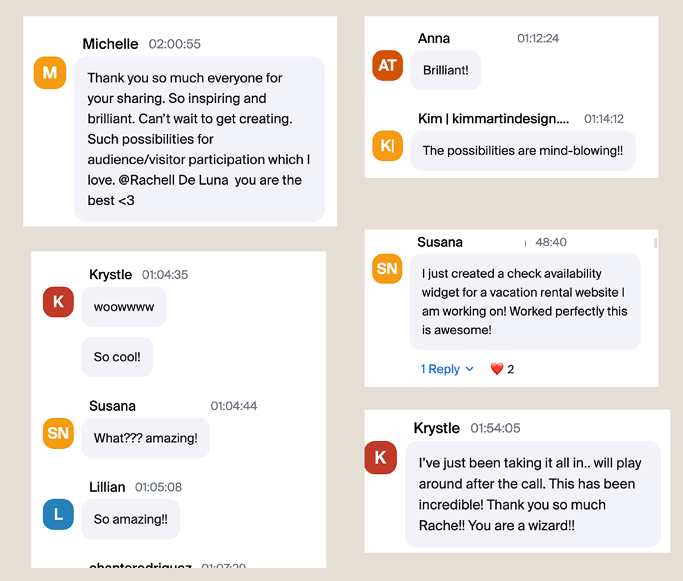683x581 pixels.
Task: Click the 01:54:05 timestamp on Krystle's message
Action: pyautogui.click(x=495, y=428)
